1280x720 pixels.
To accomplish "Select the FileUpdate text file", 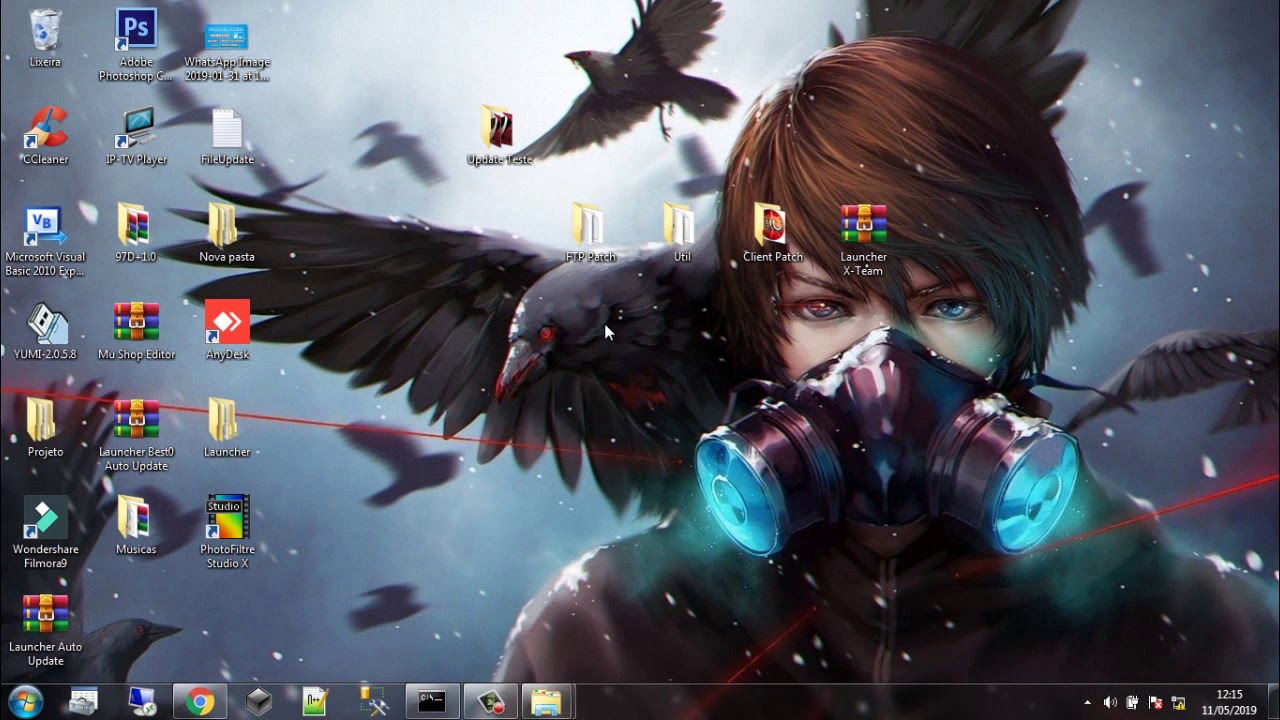I will [x=227, y=136].
